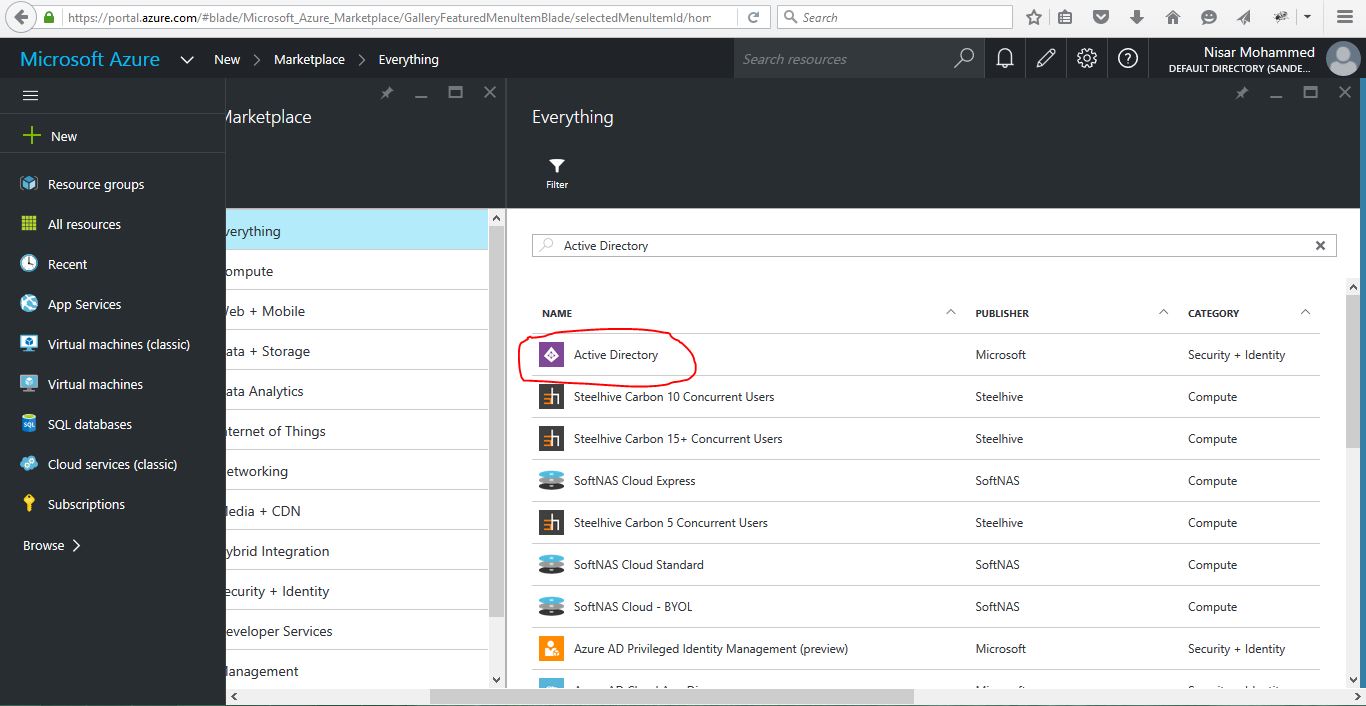Open browser toolbar overflow dropdown arrow
Viewport: 1366px width, 706px height.
(x=1307, y=17)
